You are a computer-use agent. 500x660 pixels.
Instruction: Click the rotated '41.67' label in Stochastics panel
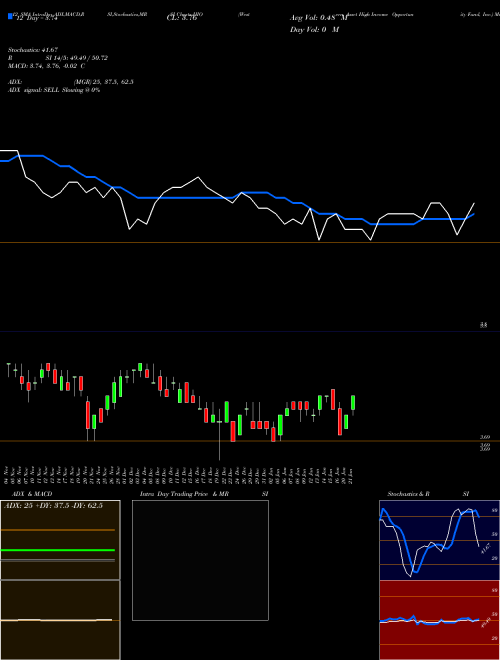point(485,548)
